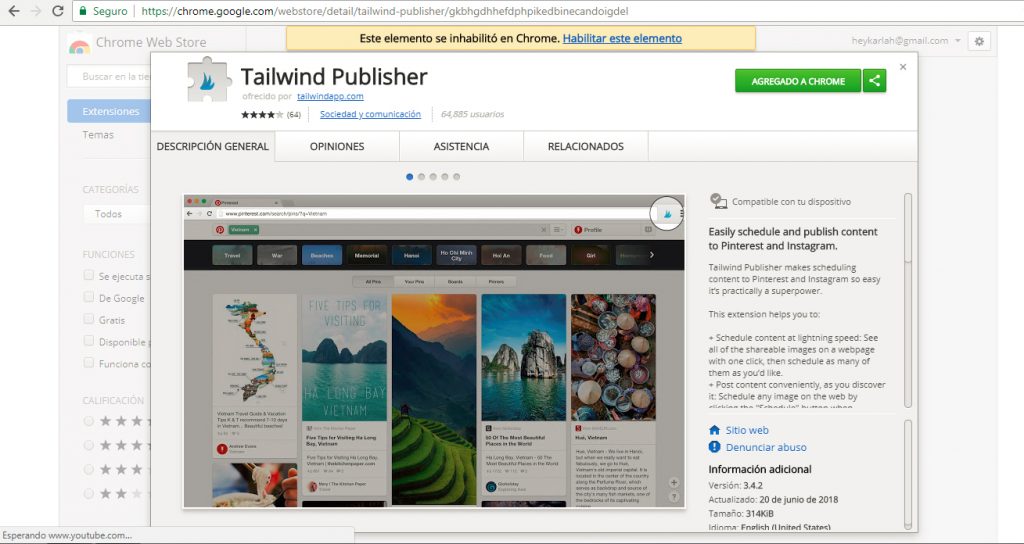Click the additional info panel scrollbar
This screenshot has height=544, width=1024.
[x=908, y=475]
